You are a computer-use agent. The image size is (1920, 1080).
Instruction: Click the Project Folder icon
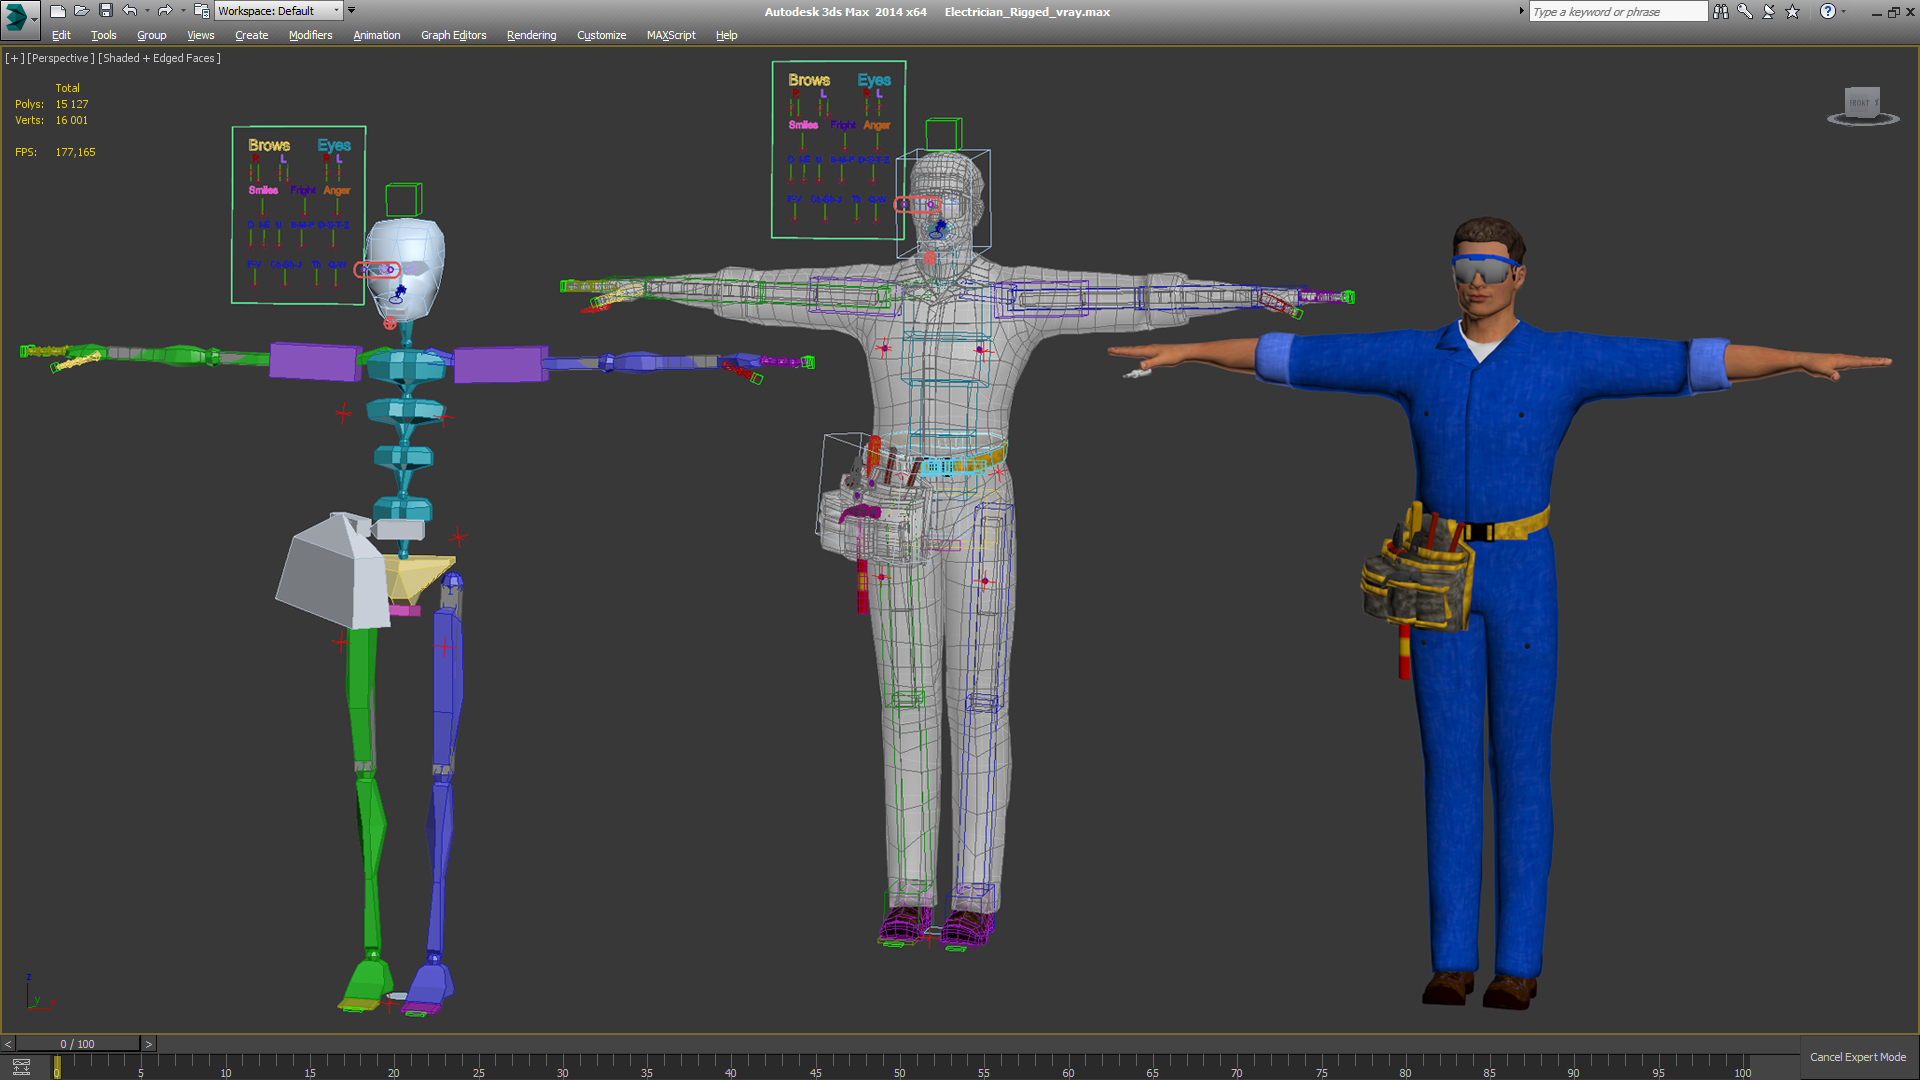pos(201,11)
